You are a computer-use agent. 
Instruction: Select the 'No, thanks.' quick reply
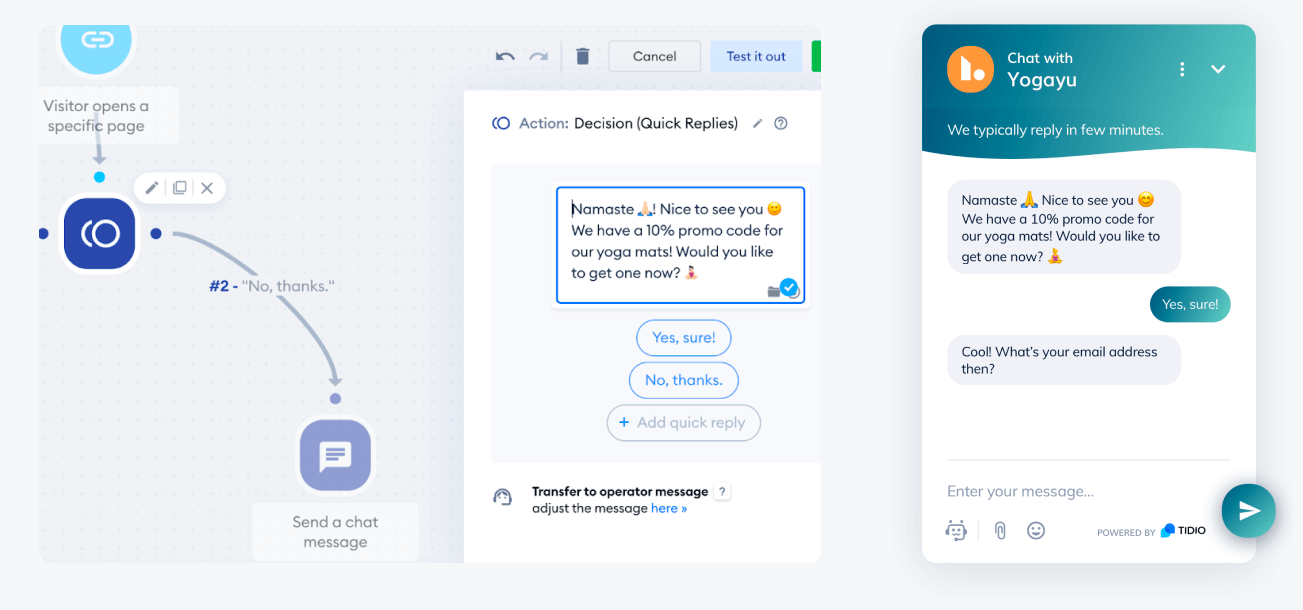pyautogui.click(x=684, y=380)
